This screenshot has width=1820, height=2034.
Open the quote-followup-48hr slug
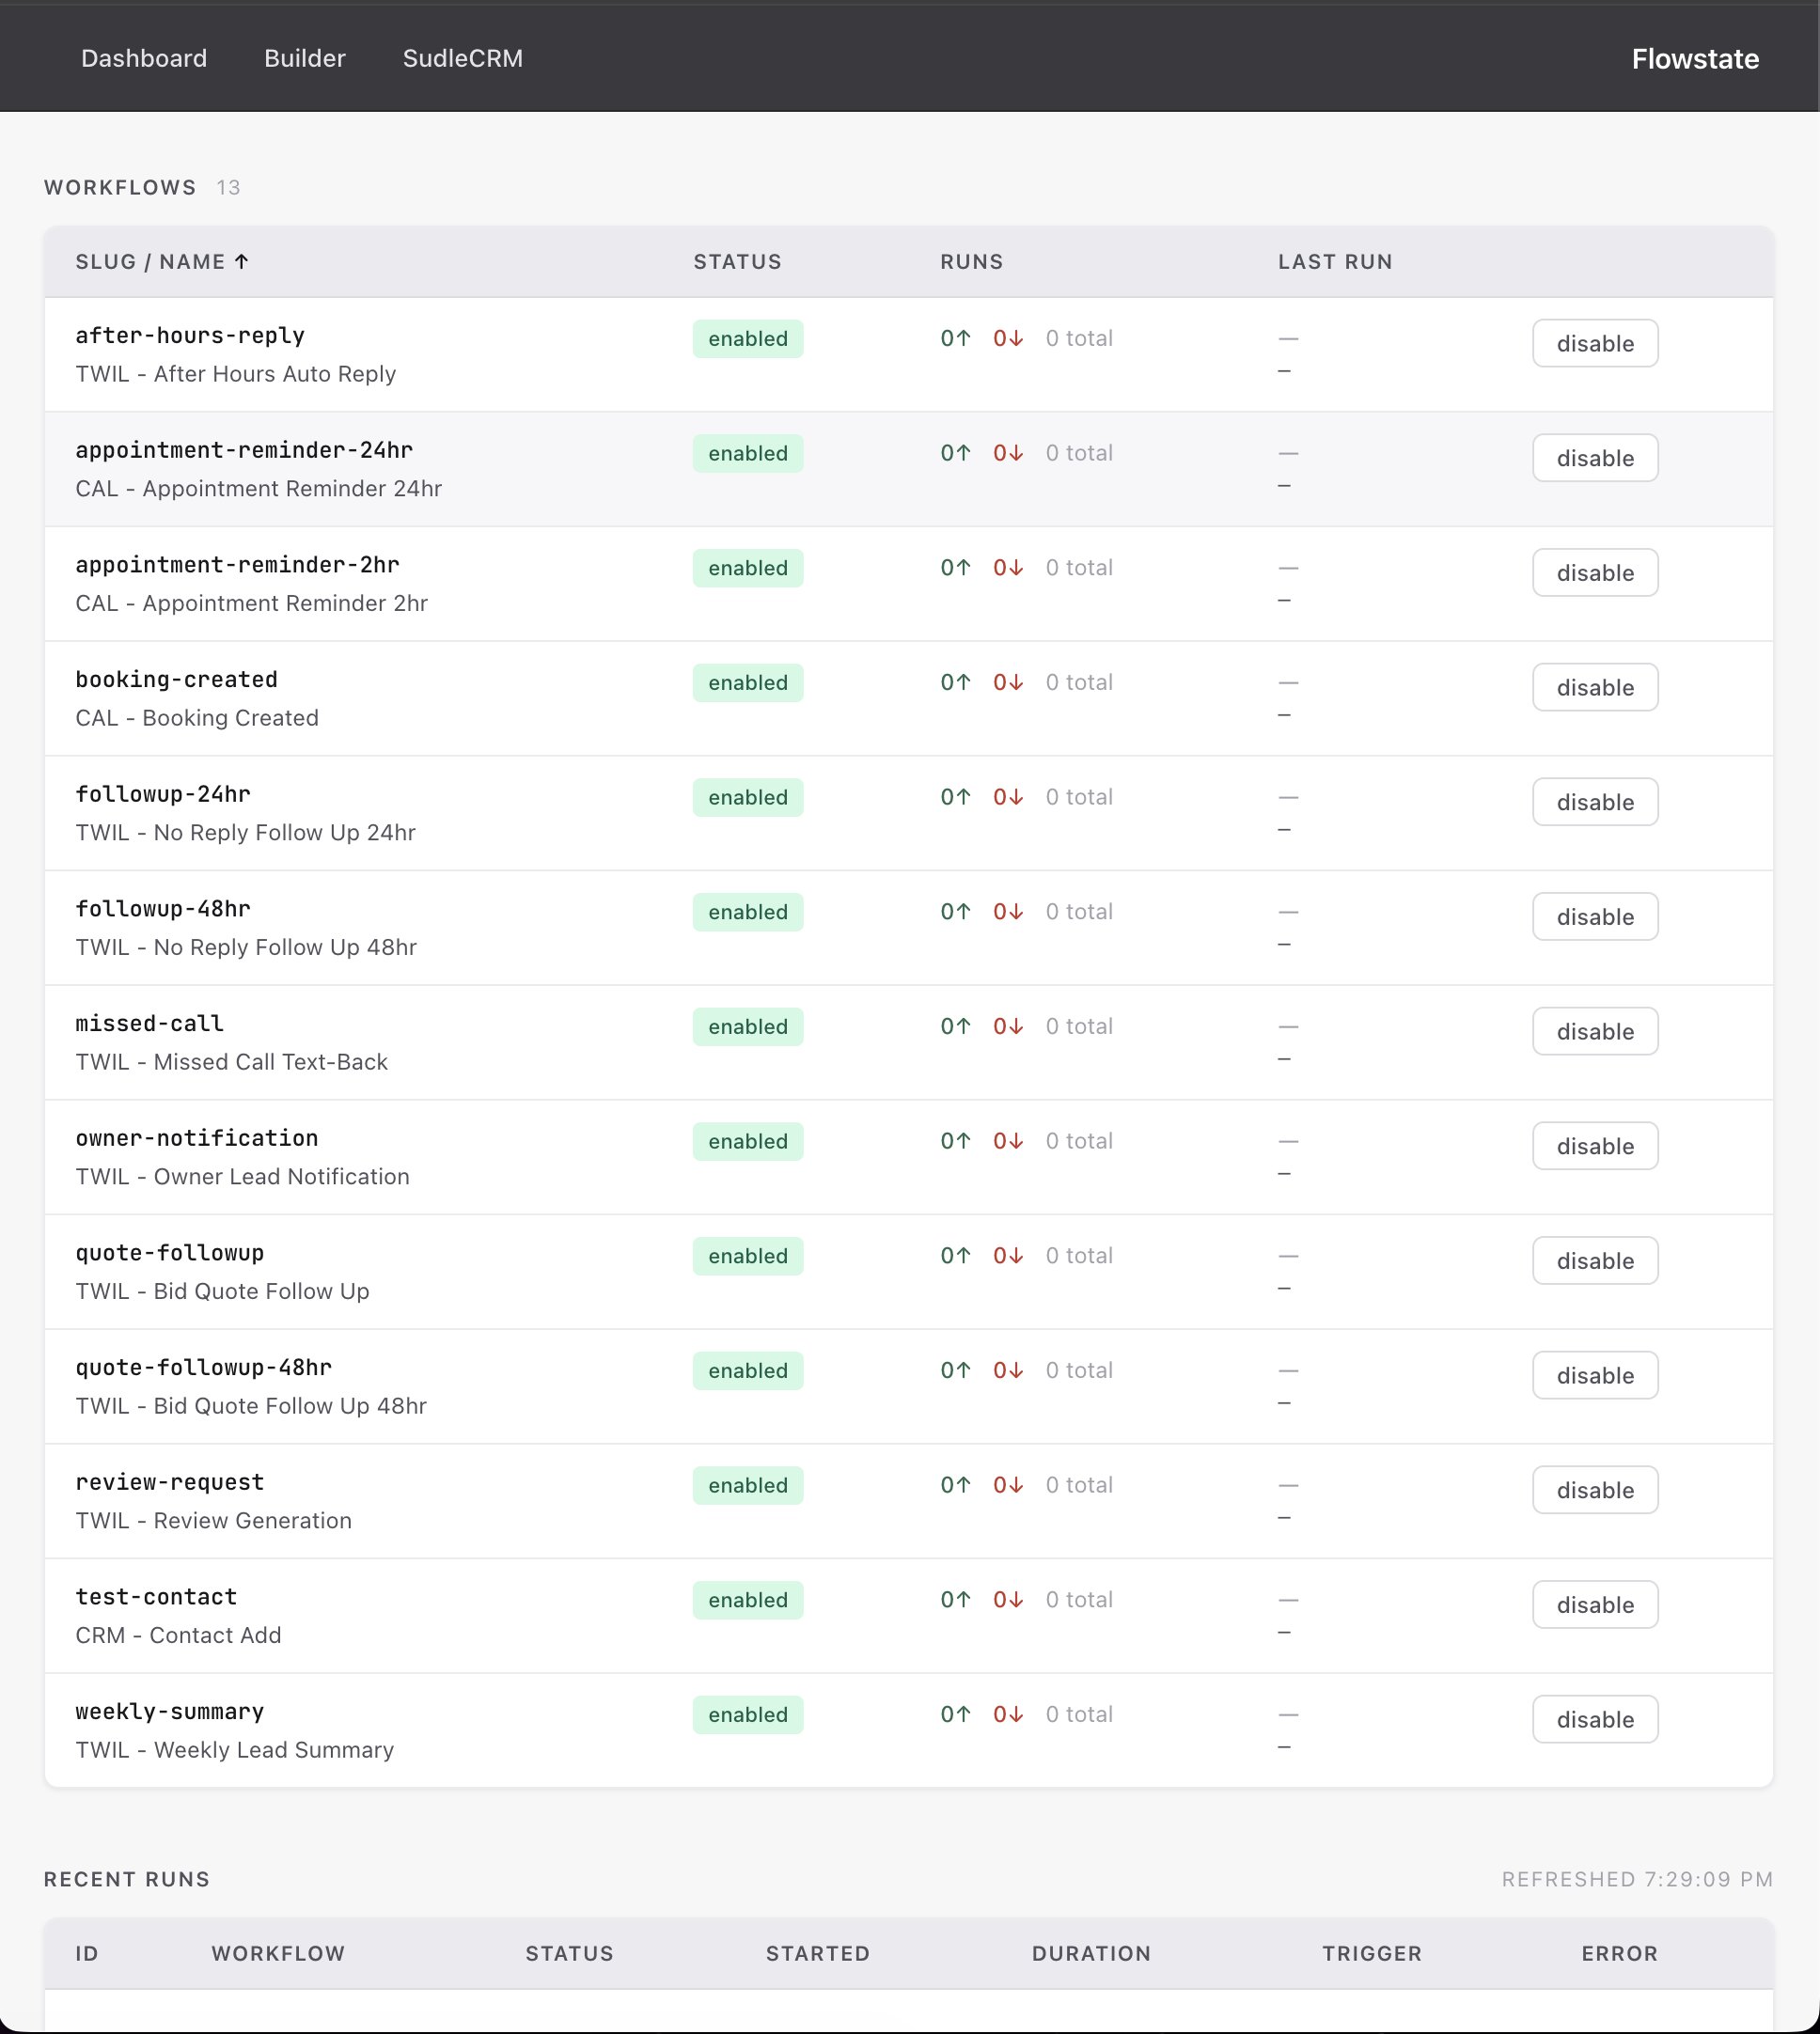204,1368
